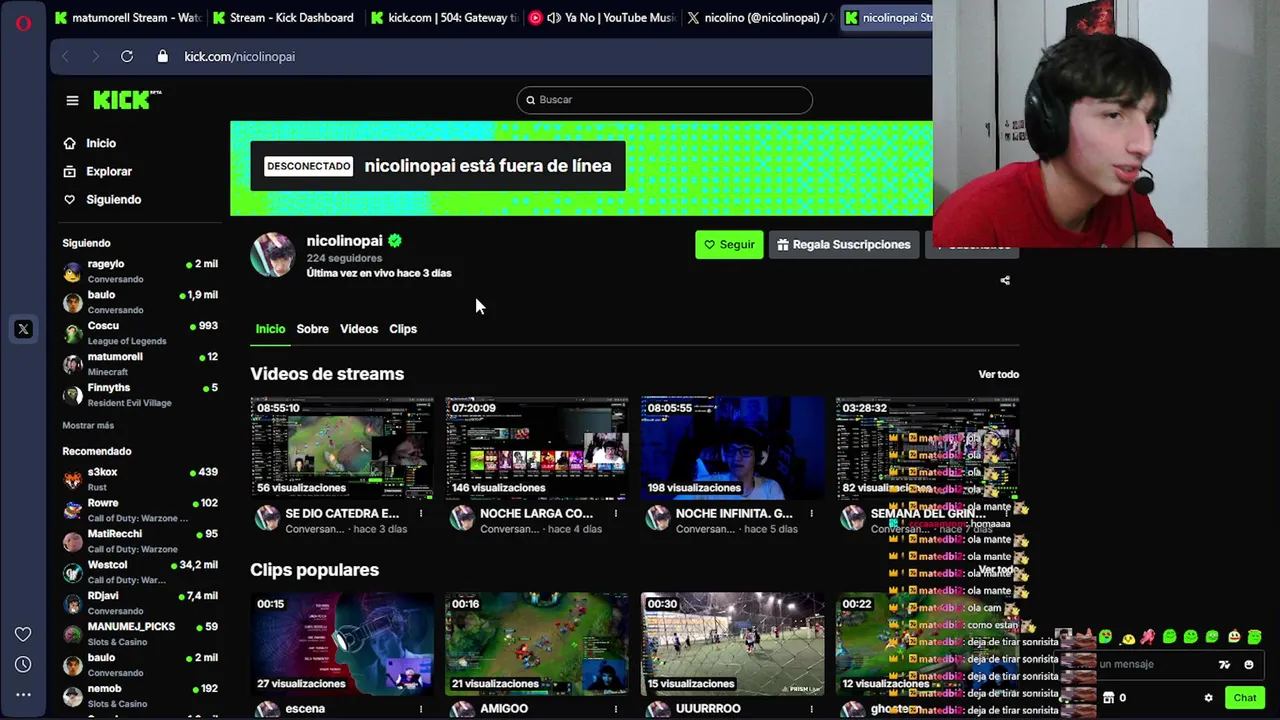Open the hamburger menu beside the Kick logo
The height and width of the screenshot is (720, 1280).
pos(72,100)
